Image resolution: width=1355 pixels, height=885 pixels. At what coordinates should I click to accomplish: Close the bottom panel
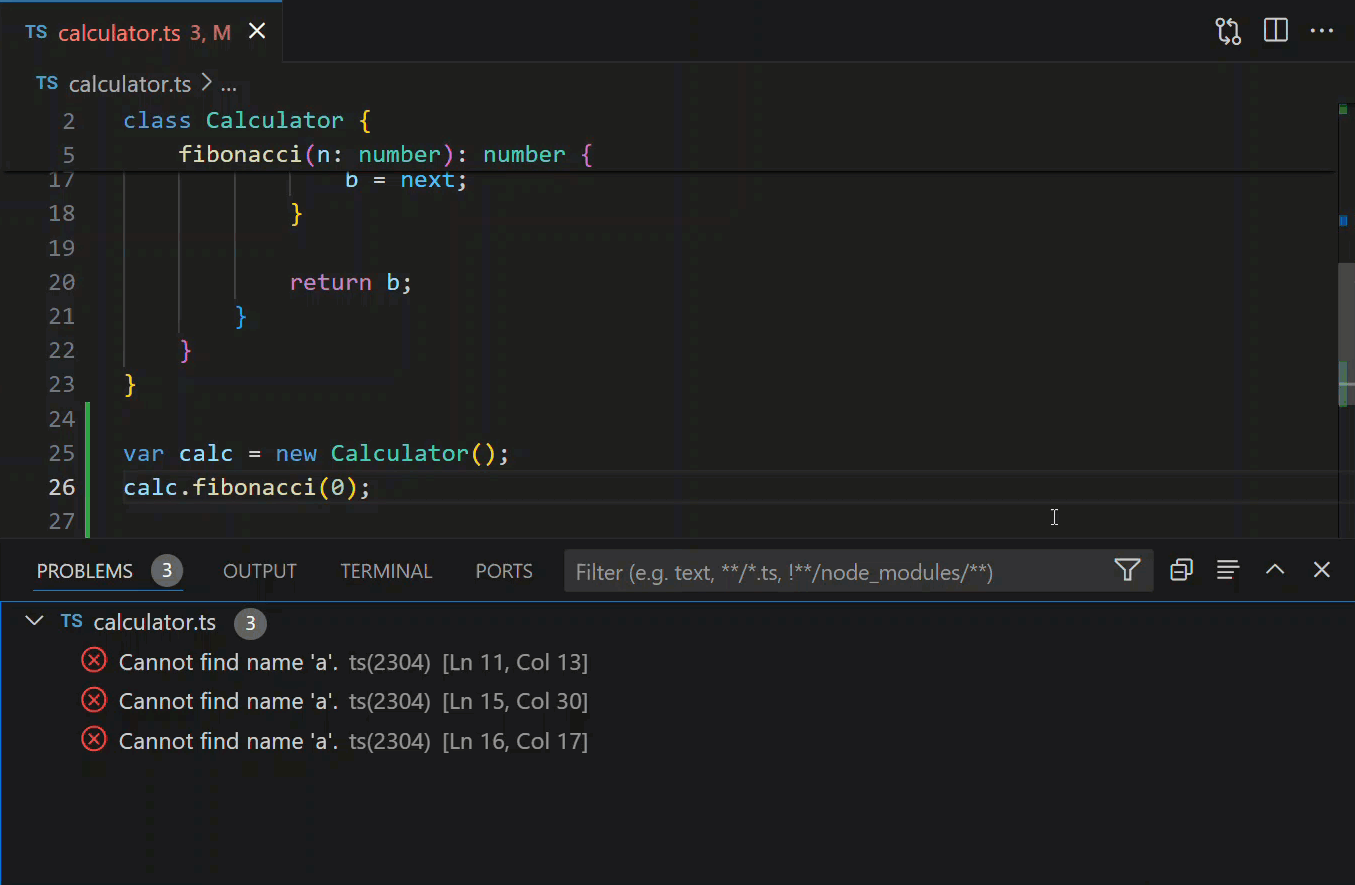point(1321,570)
